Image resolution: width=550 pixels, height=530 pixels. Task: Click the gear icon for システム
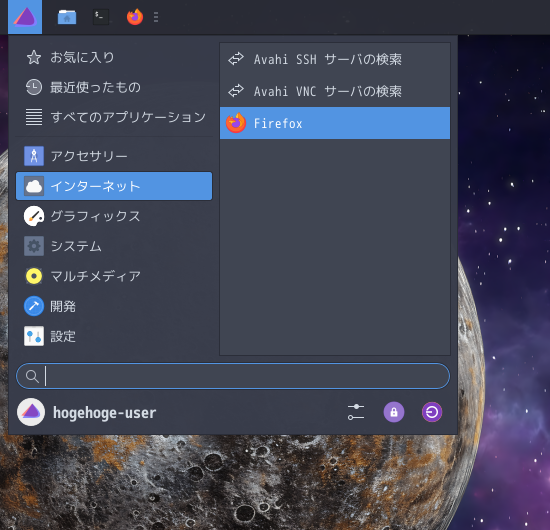click(x=34, y=246)
